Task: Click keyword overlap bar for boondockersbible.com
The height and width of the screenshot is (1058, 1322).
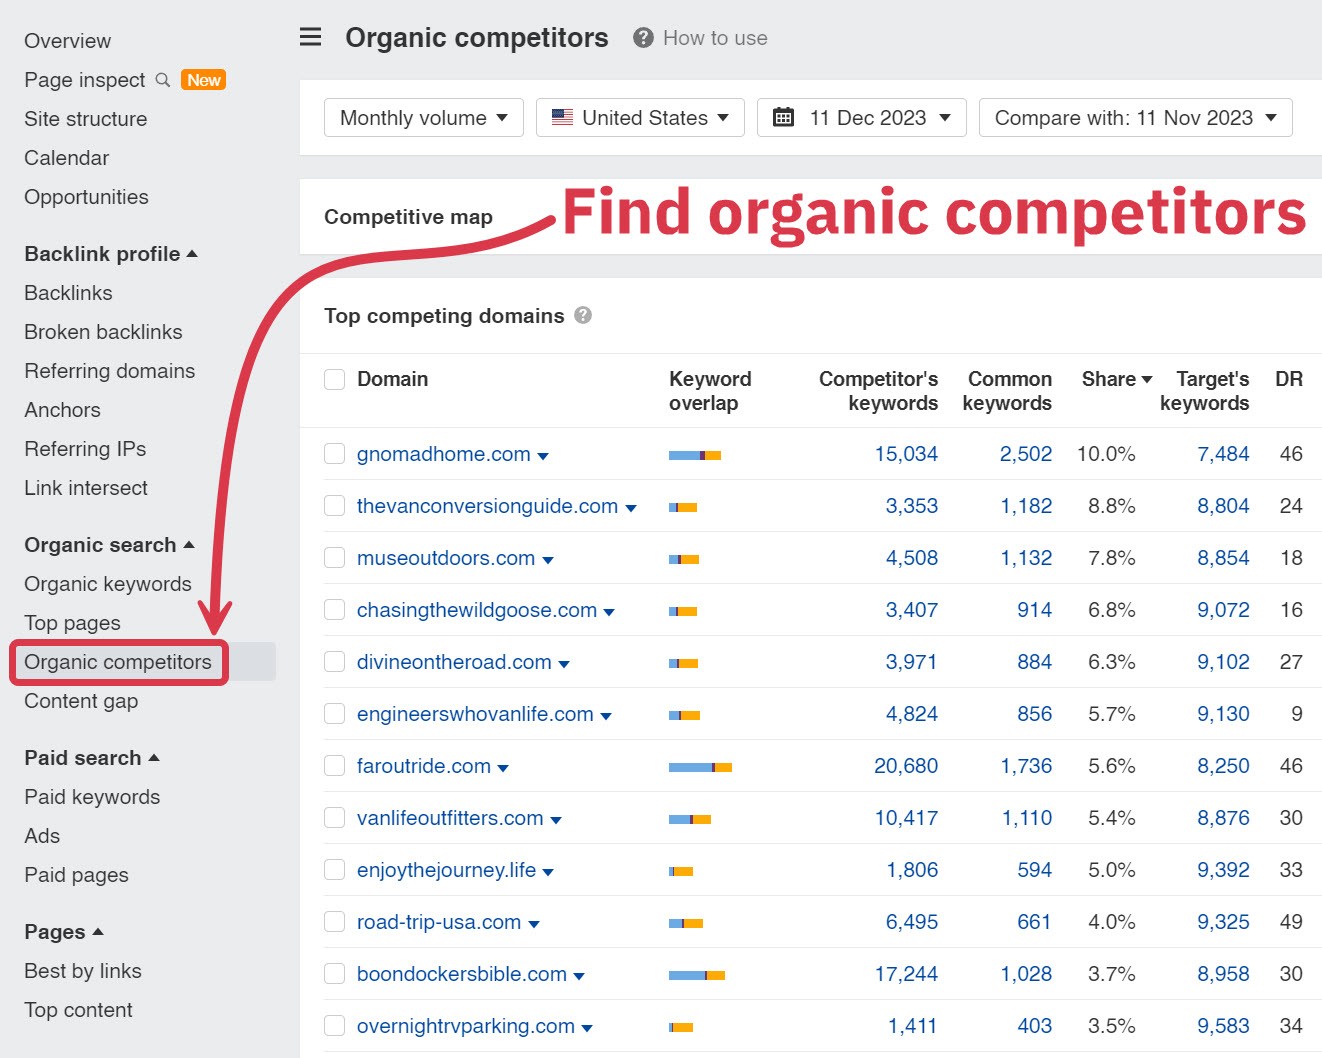Action: point(697,975)
